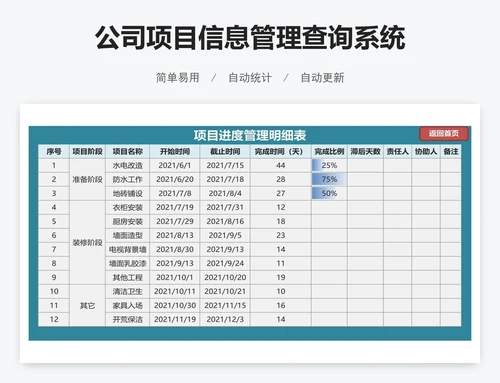500x383 pixels.
Task: Click the 自动统计 subtitle text
Action: [x=250, y=78]
